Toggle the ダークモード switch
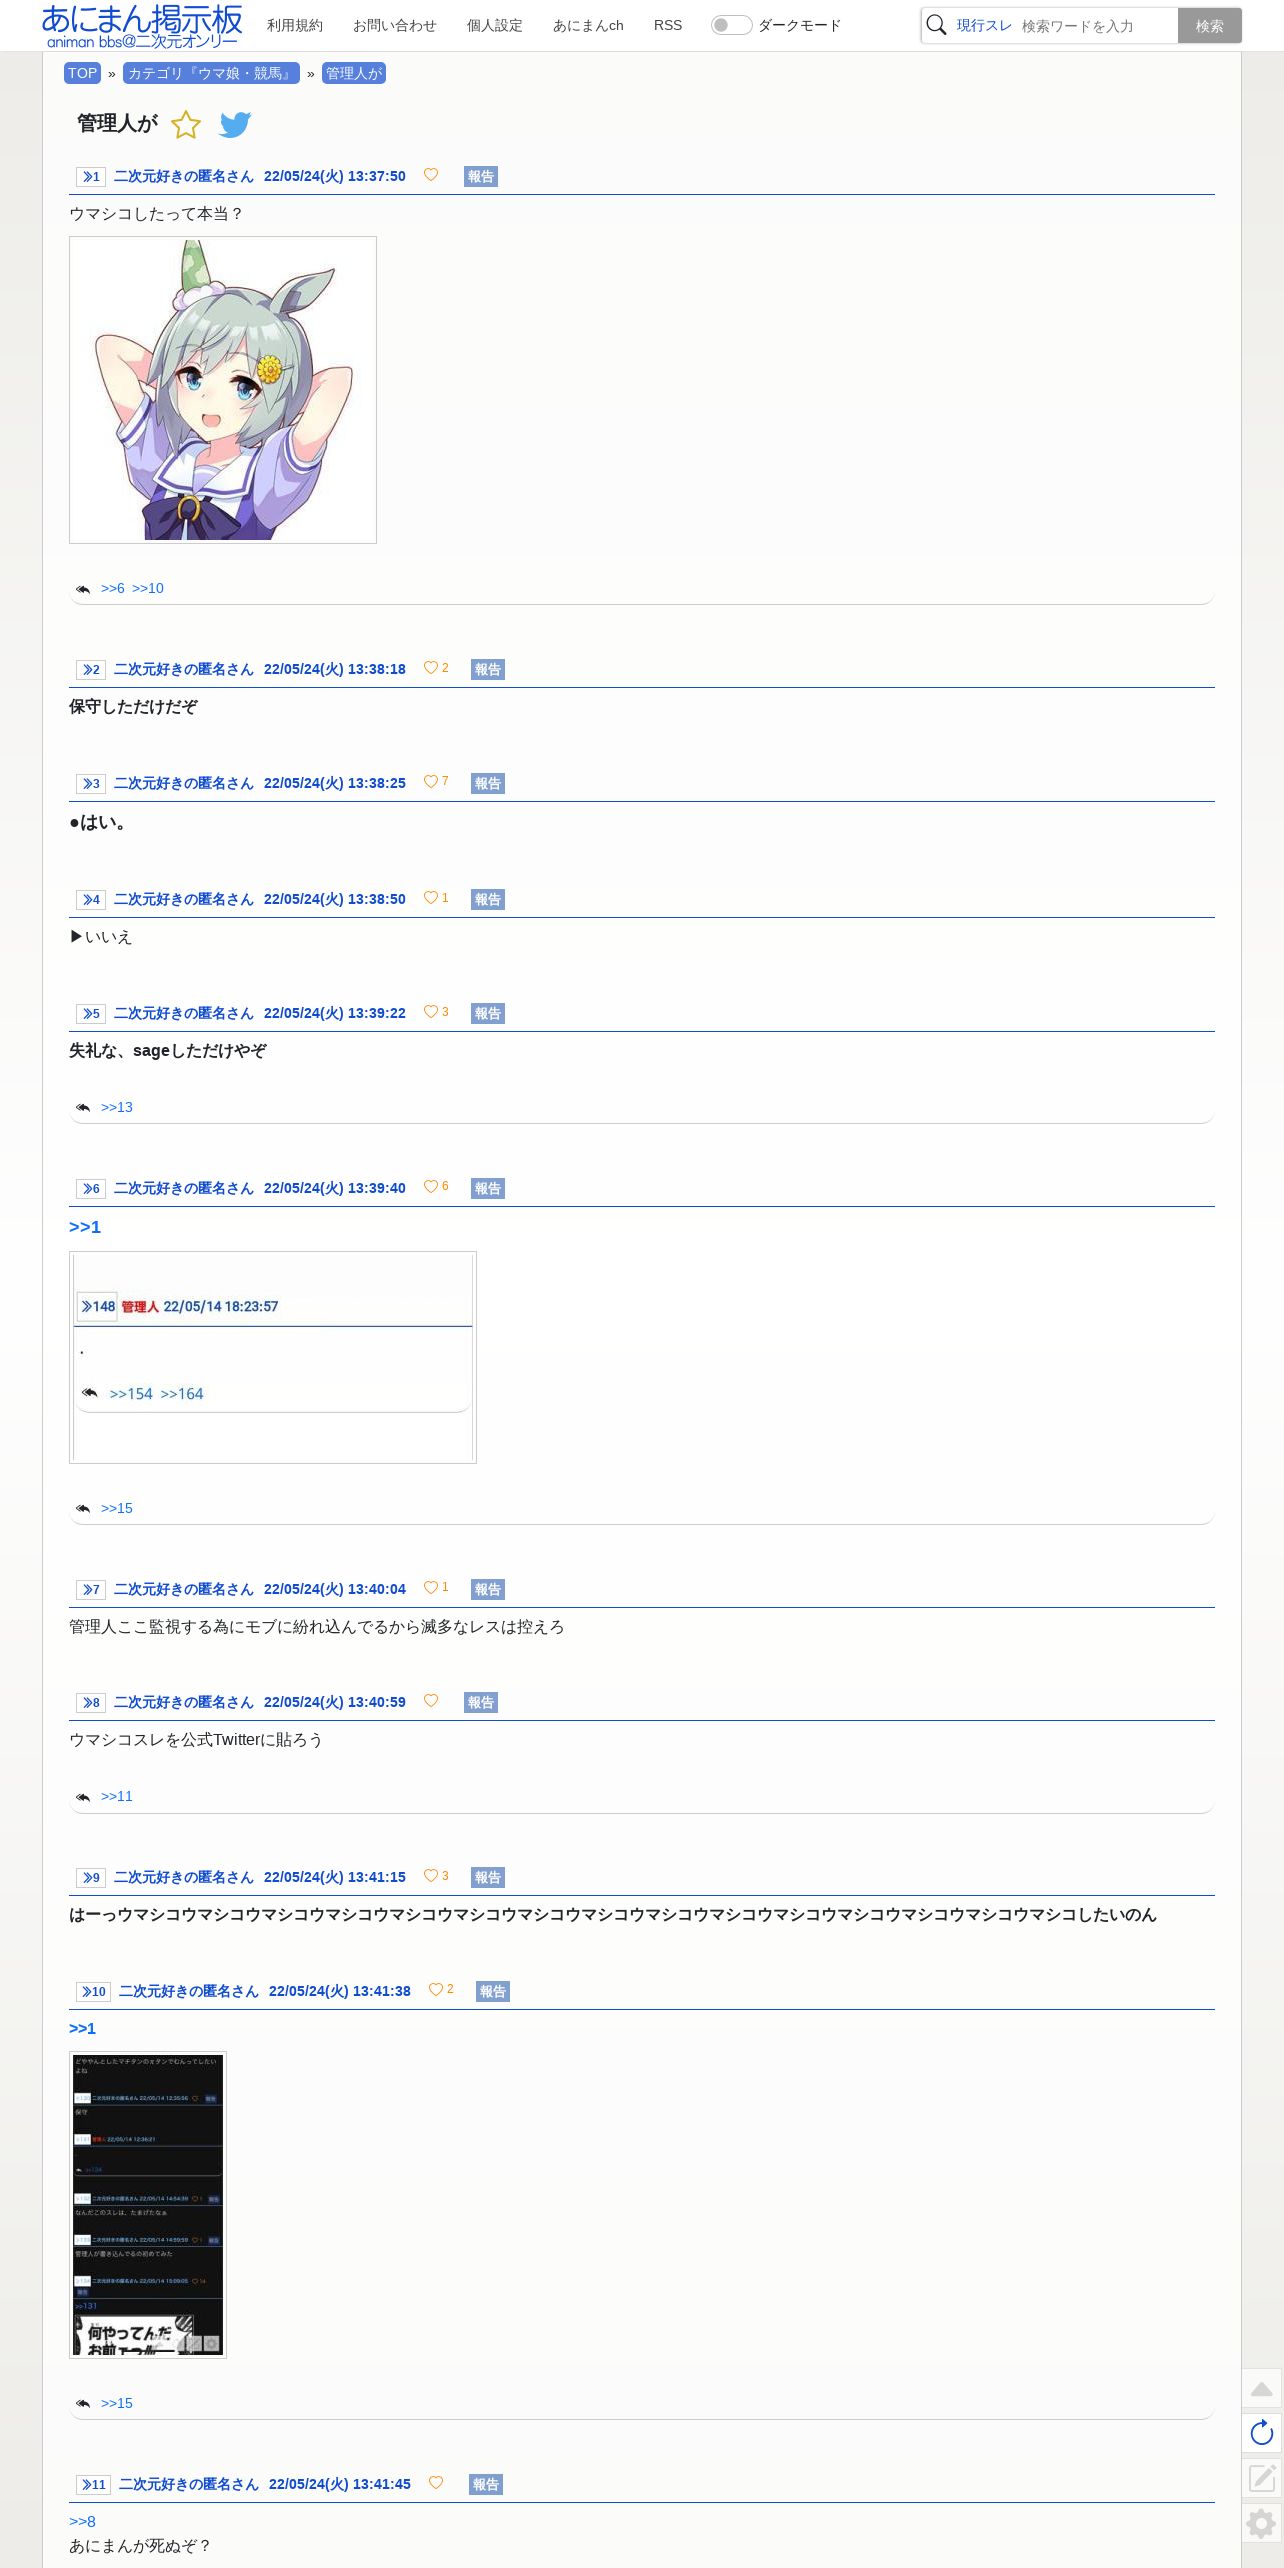Image resolution: width=1284 pixels, height=2568 pixels. point(731,25)
